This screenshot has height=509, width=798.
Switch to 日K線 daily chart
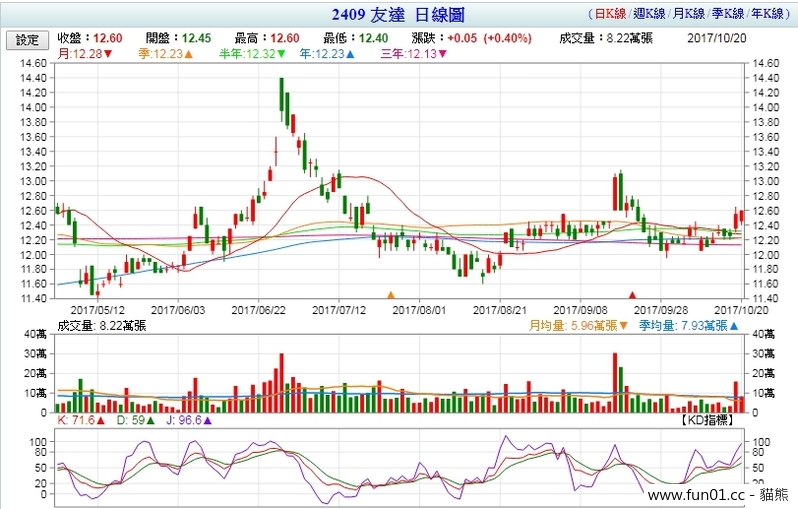click(x=610, y=15)
